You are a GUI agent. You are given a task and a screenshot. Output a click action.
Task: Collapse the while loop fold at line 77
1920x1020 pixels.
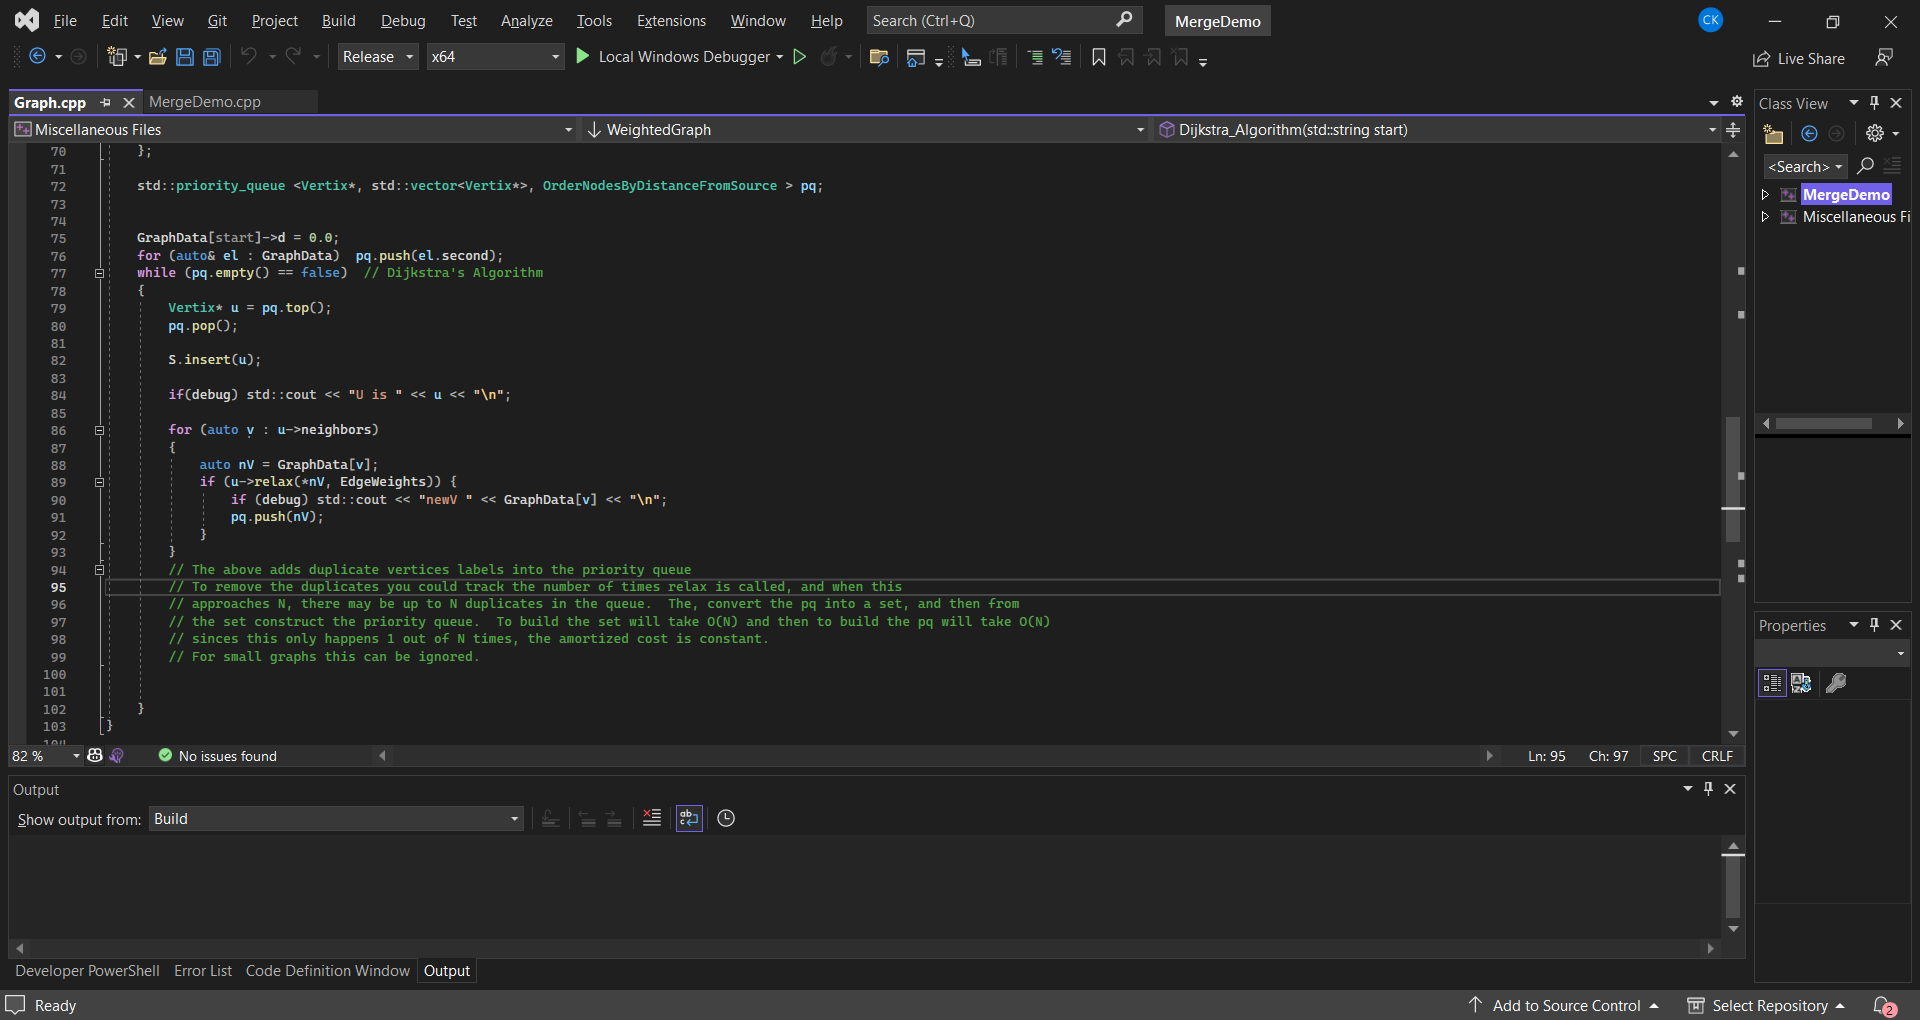click(99, 273)
